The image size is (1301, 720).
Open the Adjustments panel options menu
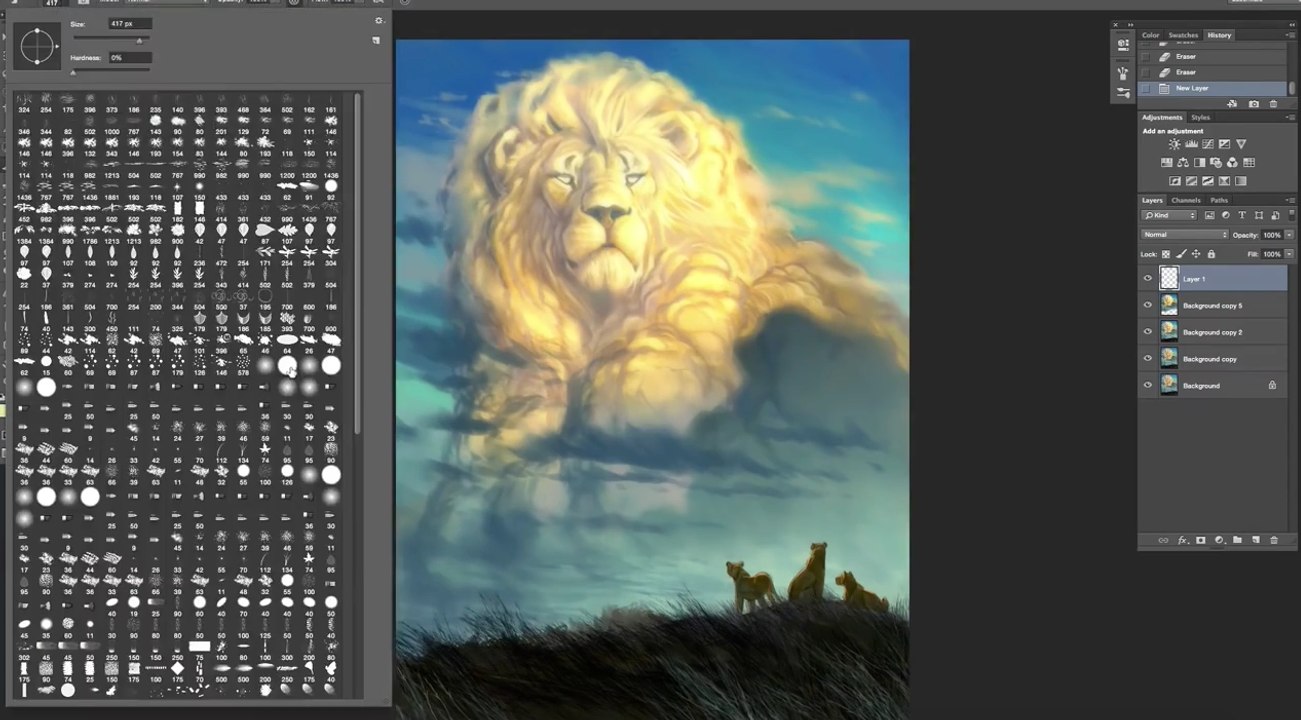coord(1290,117)
